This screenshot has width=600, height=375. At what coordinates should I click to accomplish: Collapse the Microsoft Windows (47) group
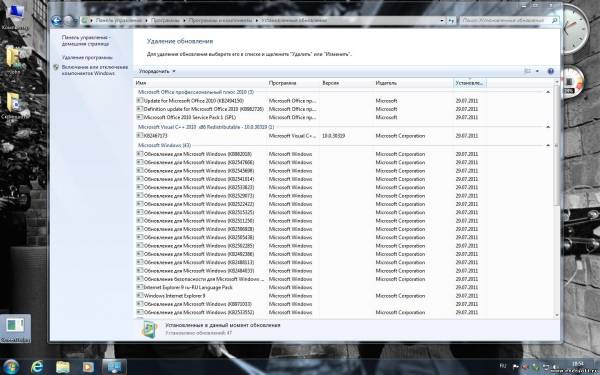pos(548,145)
